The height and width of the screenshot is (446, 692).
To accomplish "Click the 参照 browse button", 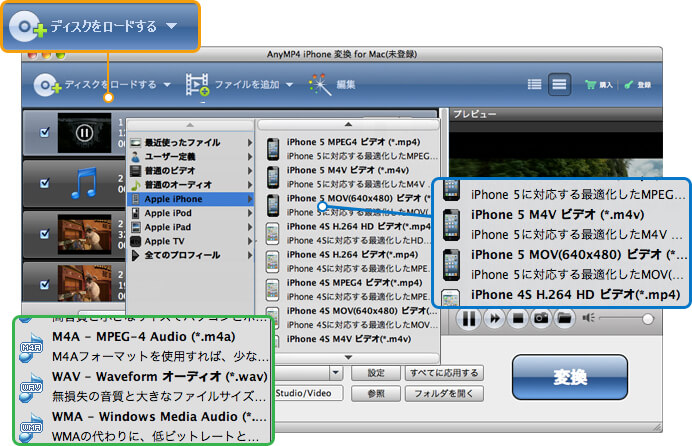I will coord(376,394).
